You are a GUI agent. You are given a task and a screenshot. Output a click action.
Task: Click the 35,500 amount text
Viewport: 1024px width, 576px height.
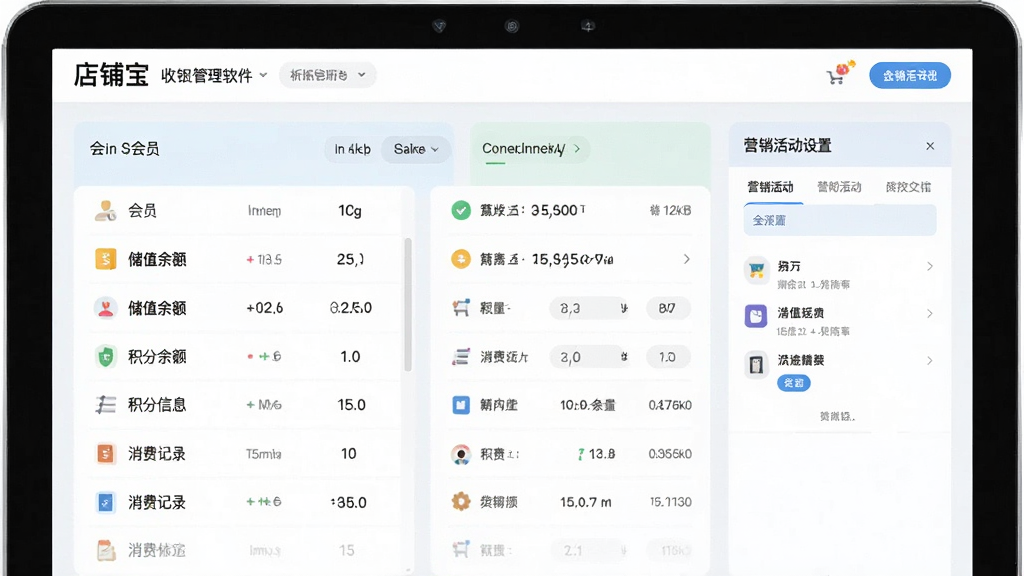pyautogui.click(x=554, y=210)
